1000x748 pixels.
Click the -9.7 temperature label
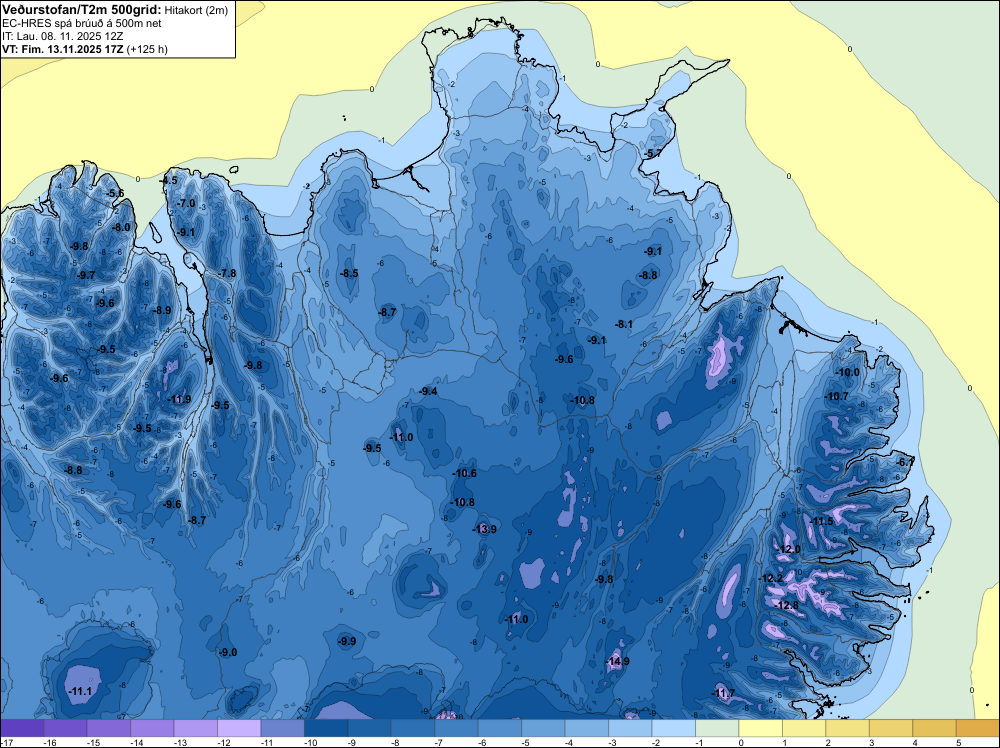[x=86, y=275]
